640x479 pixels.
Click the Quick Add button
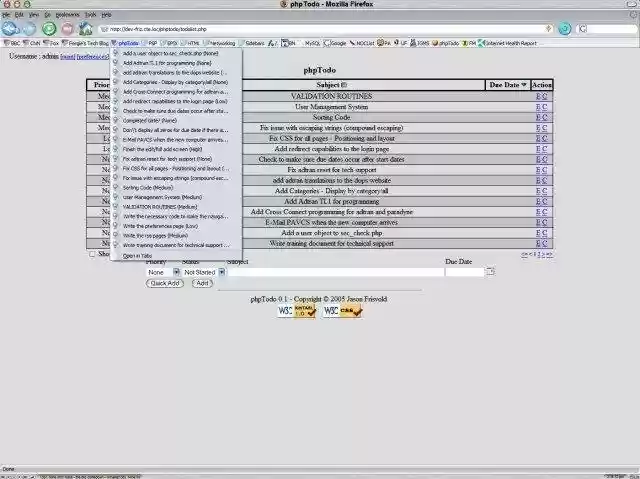[164, 283]
